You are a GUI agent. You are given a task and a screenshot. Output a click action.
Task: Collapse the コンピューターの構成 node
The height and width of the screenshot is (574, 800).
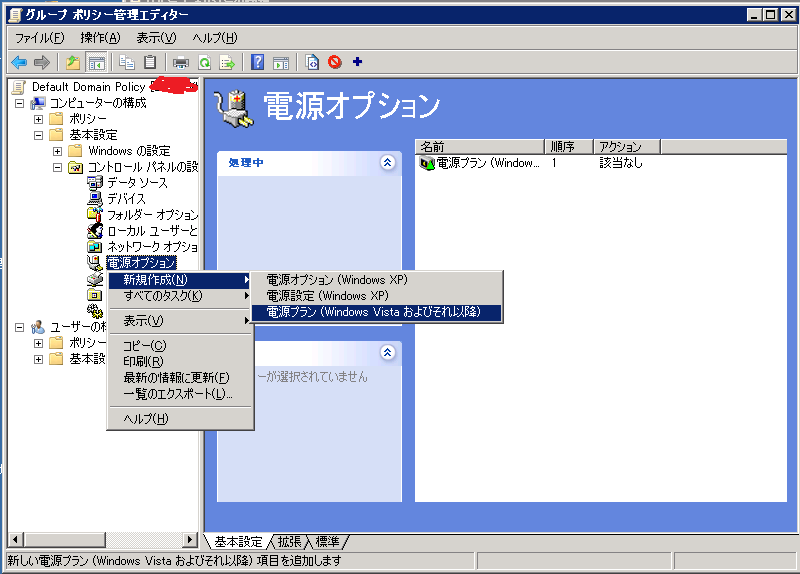pos(19,104)
